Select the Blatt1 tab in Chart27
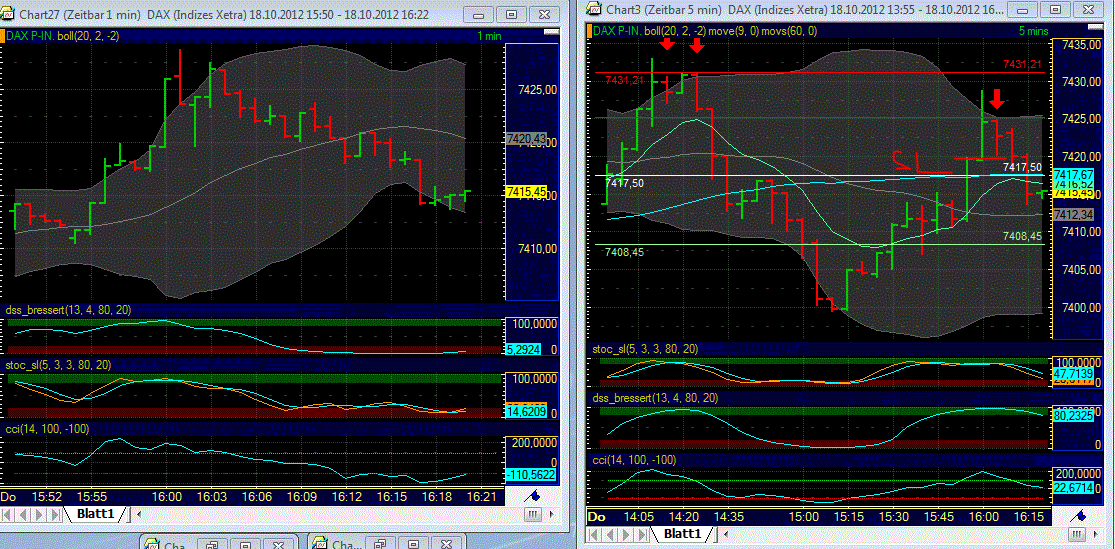 click(x=95, y=513)
